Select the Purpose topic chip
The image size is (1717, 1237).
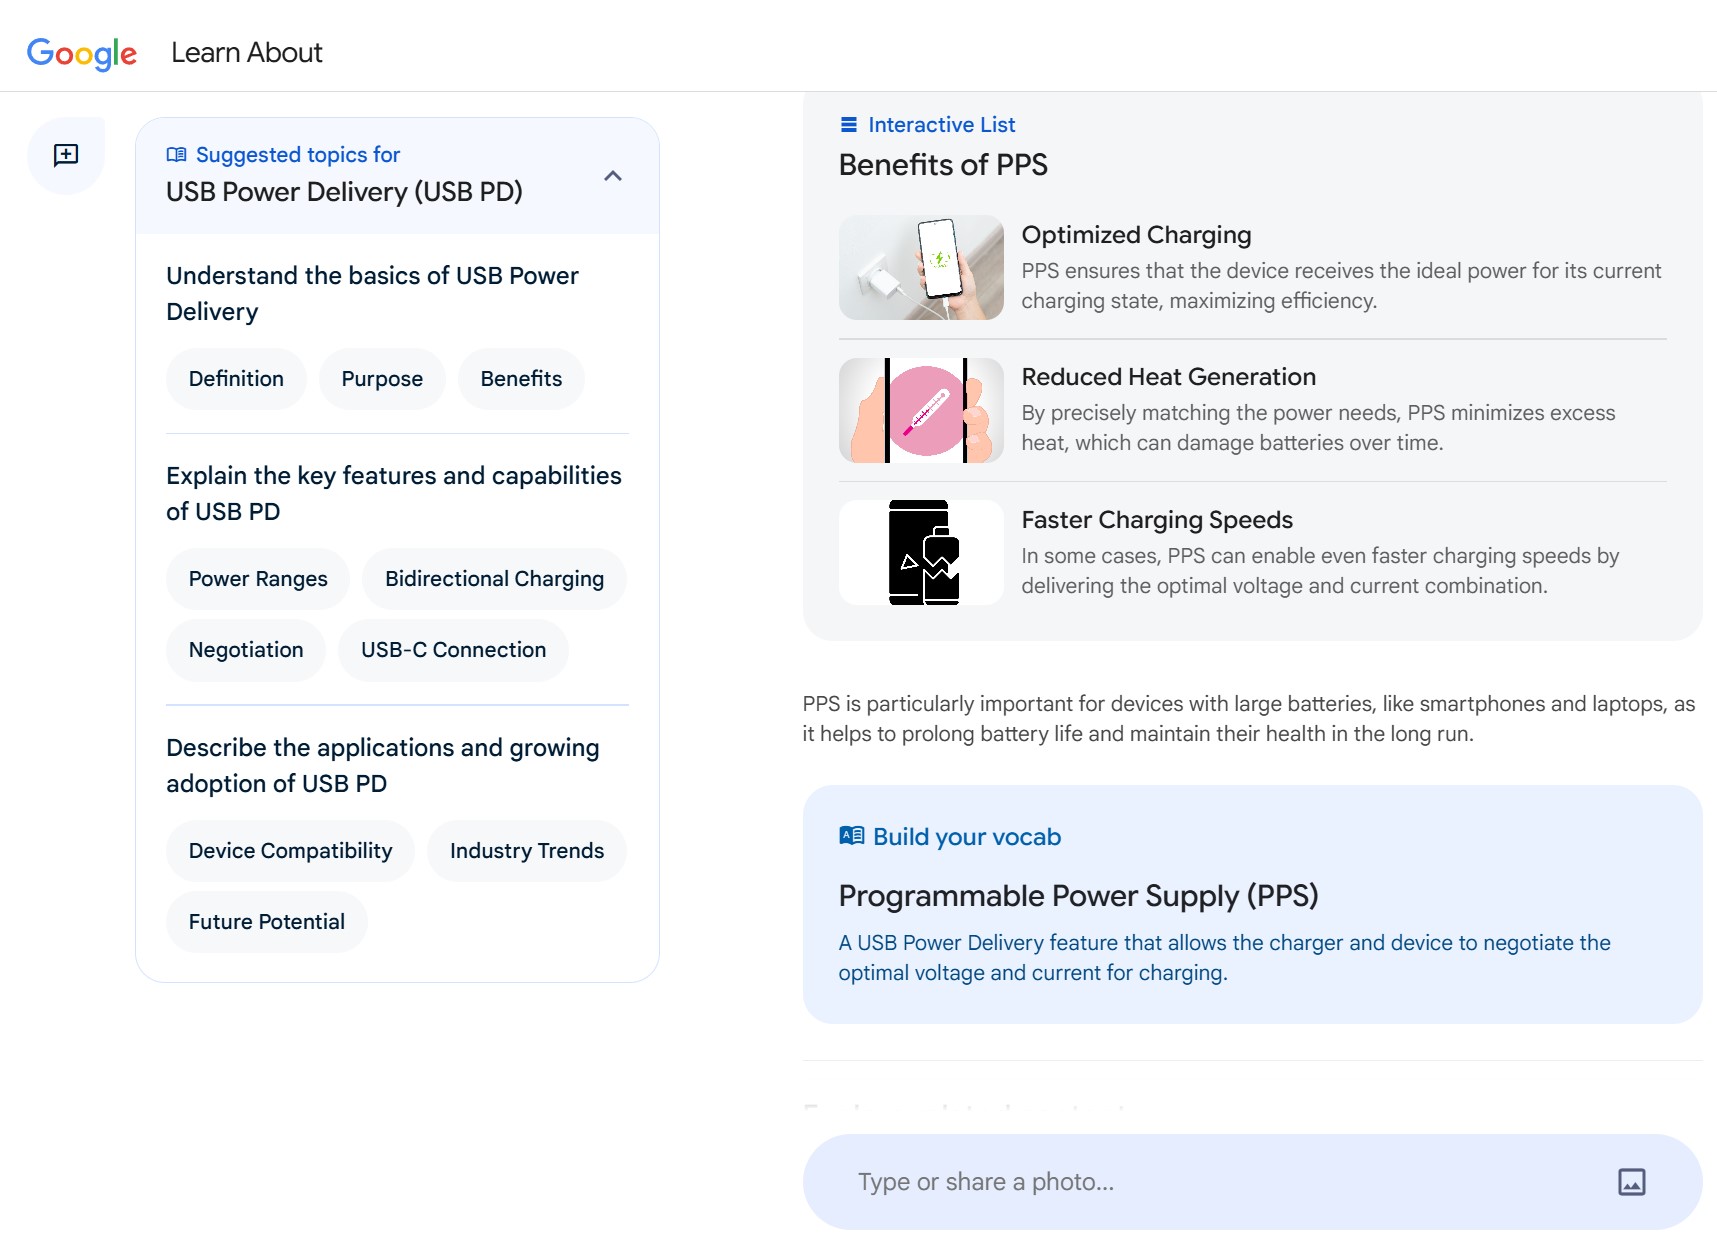click(382, 379)
